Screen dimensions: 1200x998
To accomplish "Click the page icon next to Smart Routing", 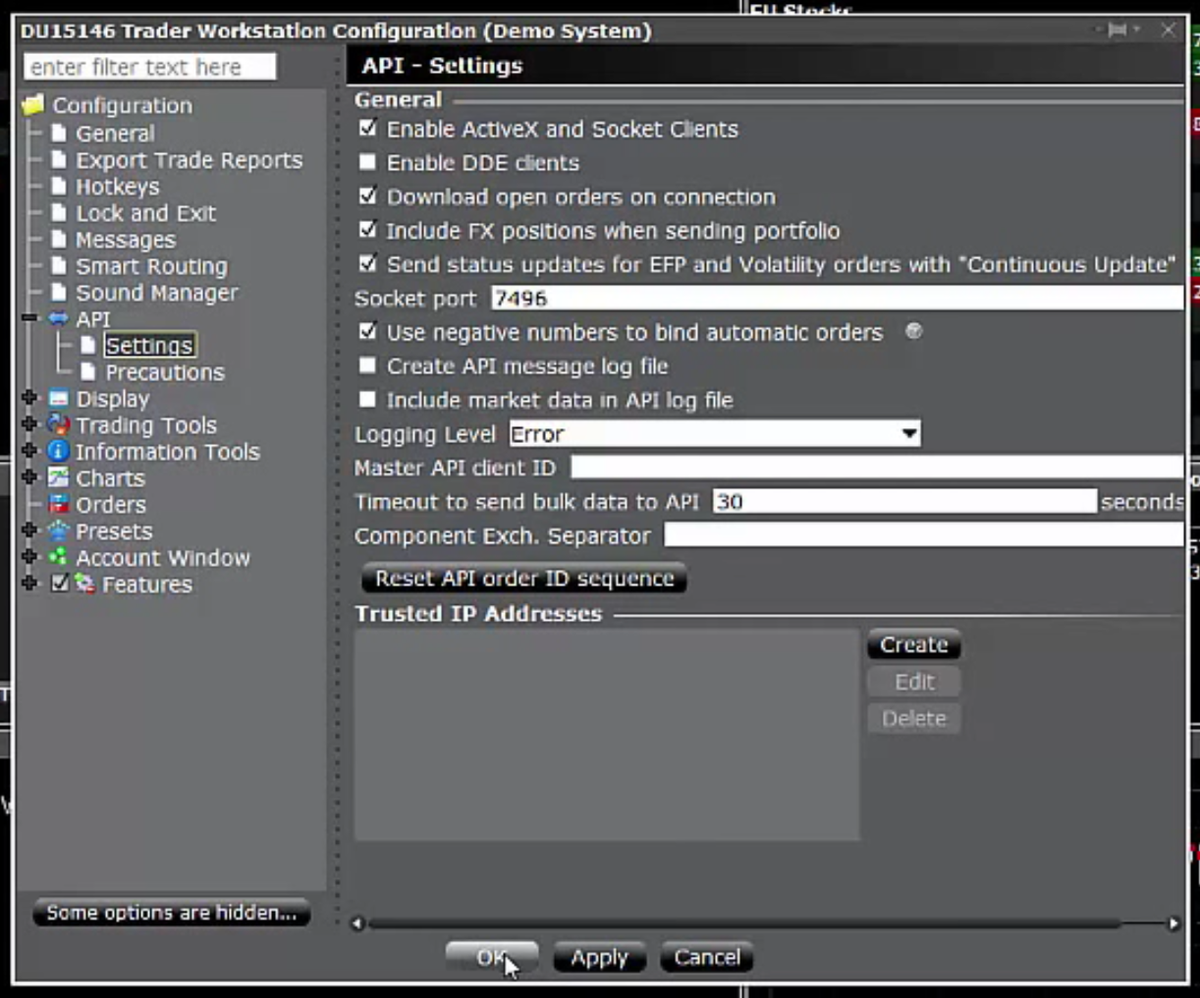I will 58,266.
